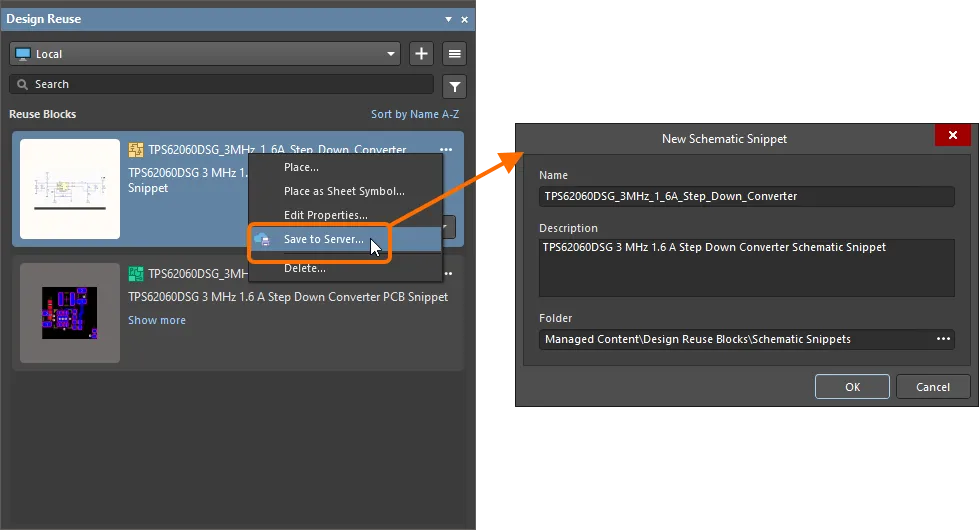Change sorting via Sort by Name A-Z
This screenshot has height=530, width=979.
tap(415, 114)
